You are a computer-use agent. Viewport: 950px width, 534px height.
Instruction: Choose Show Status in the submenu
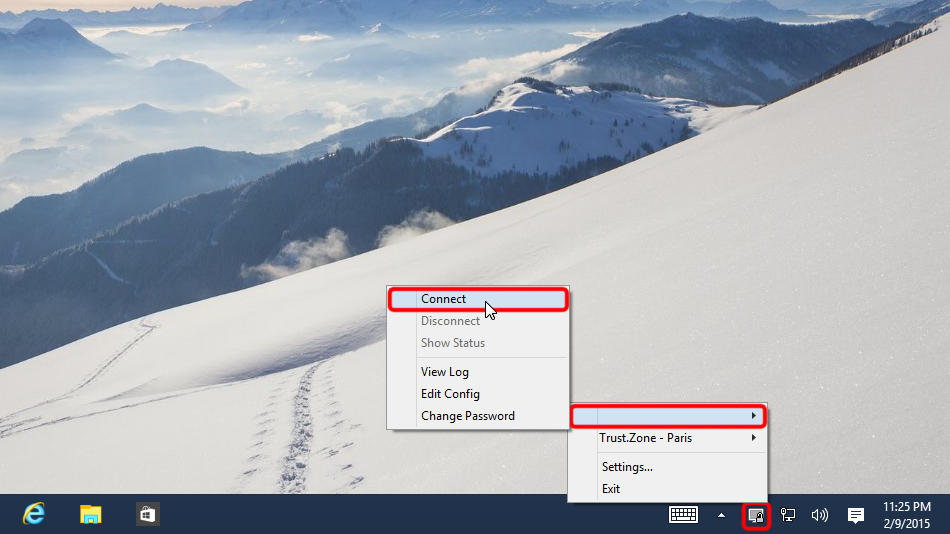tap(452, 343)
